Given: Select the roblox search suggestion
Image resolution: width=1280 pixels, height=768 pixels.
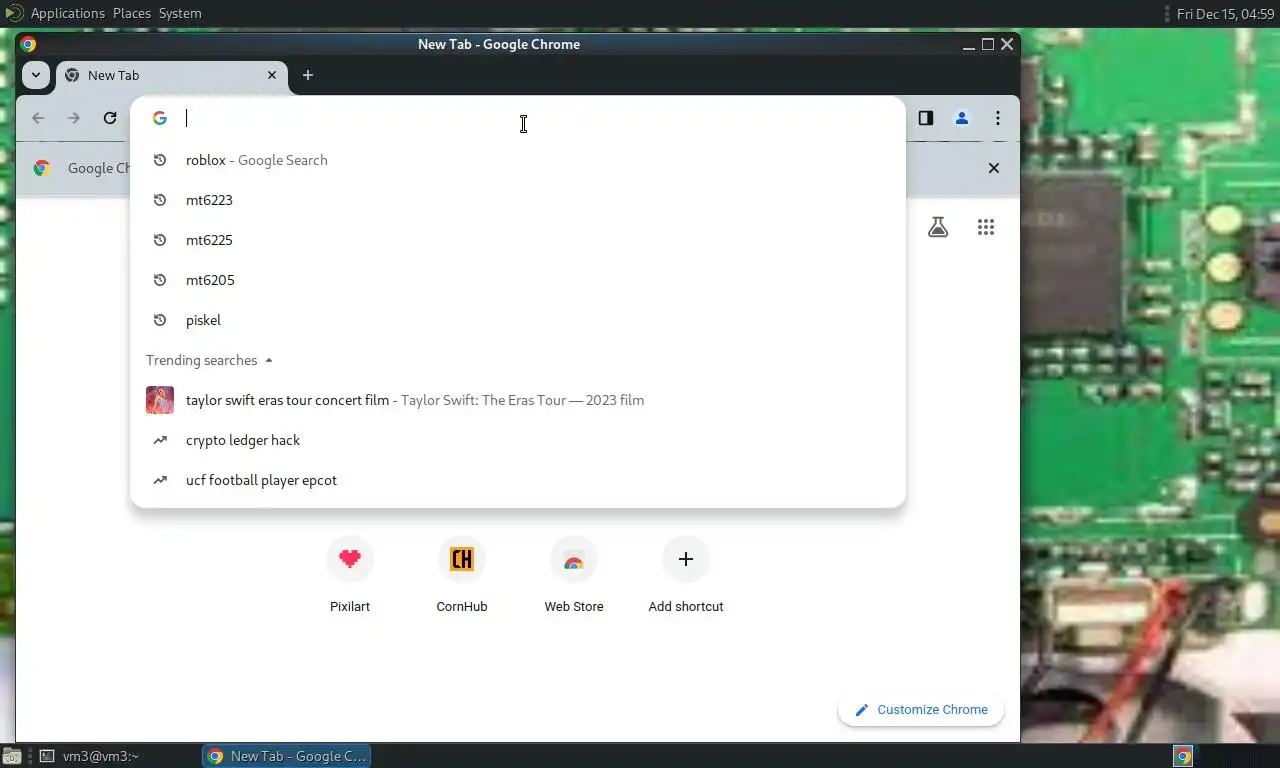Looking at the screenshot, I should coord(518,160).
